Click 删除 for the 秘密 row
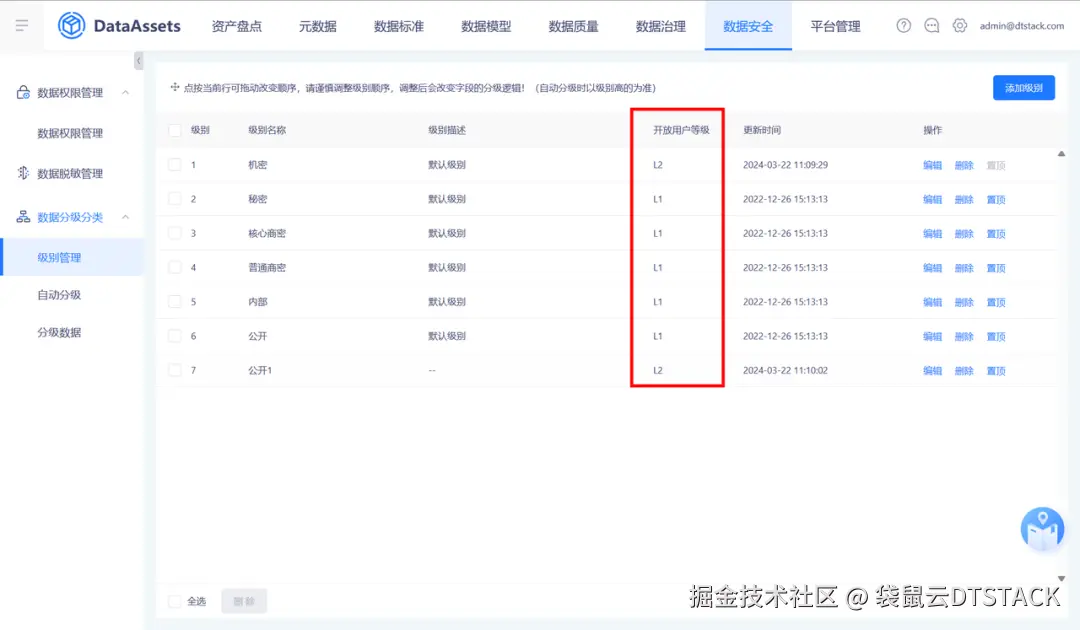 point(964,200)
